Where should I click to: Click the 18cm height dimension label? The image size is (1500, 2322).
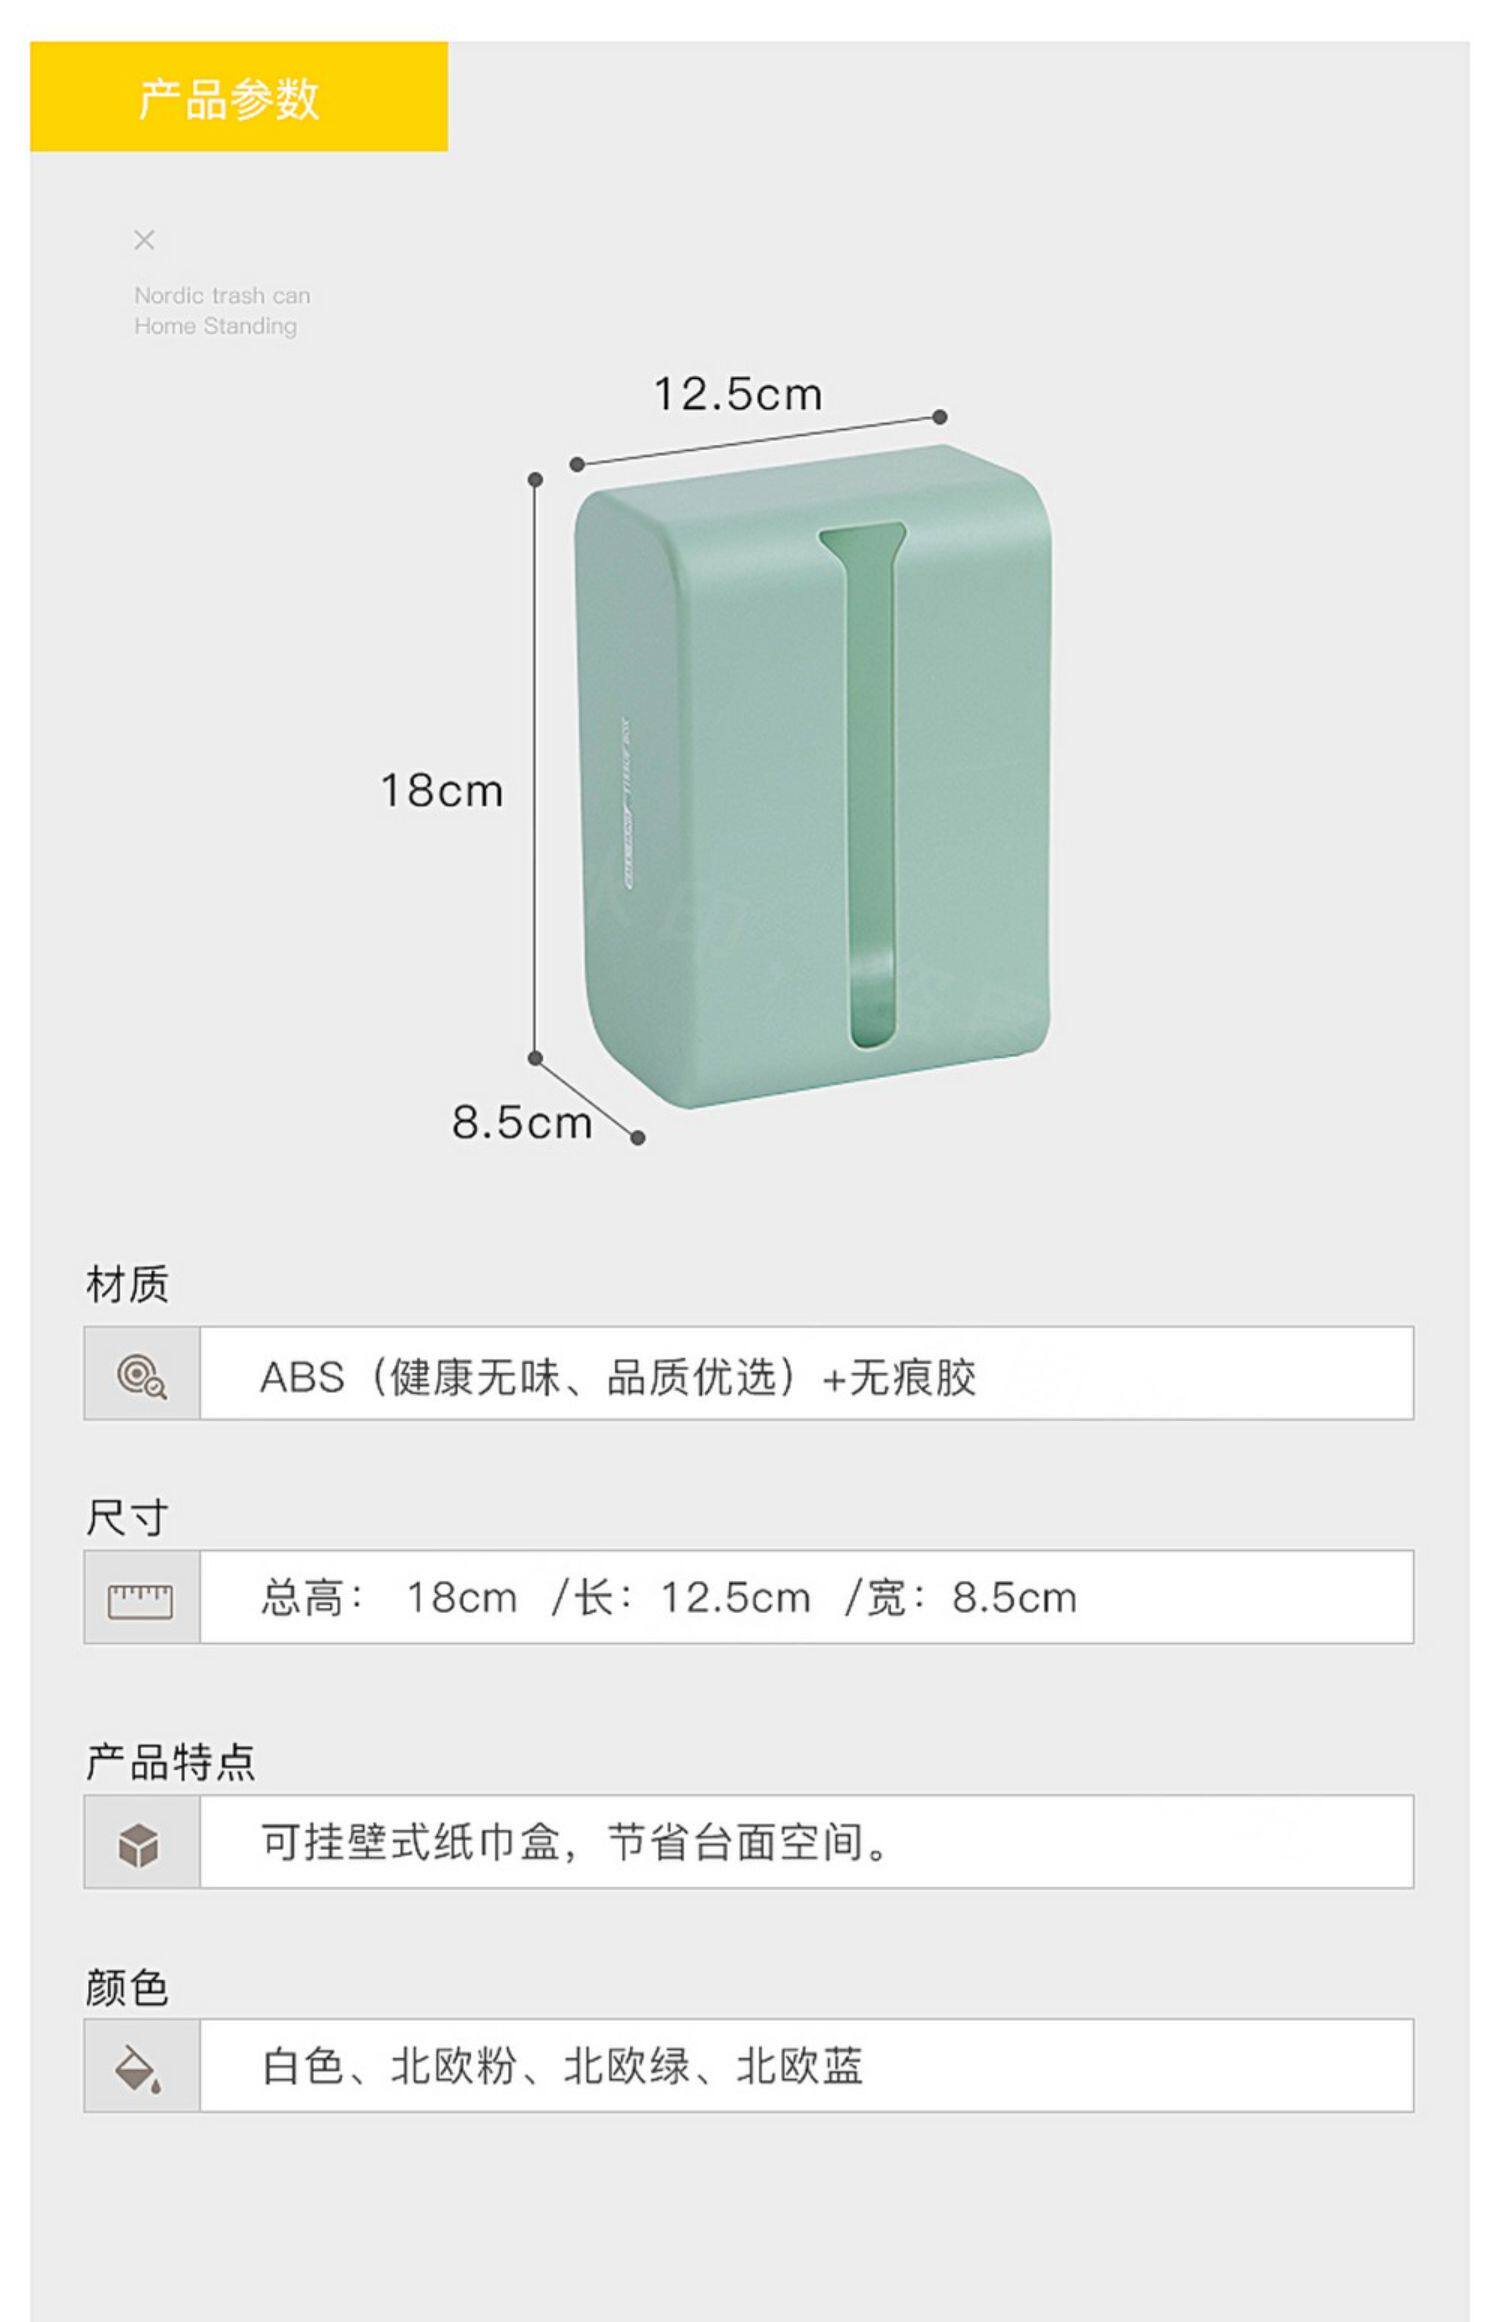pos(441,791)
